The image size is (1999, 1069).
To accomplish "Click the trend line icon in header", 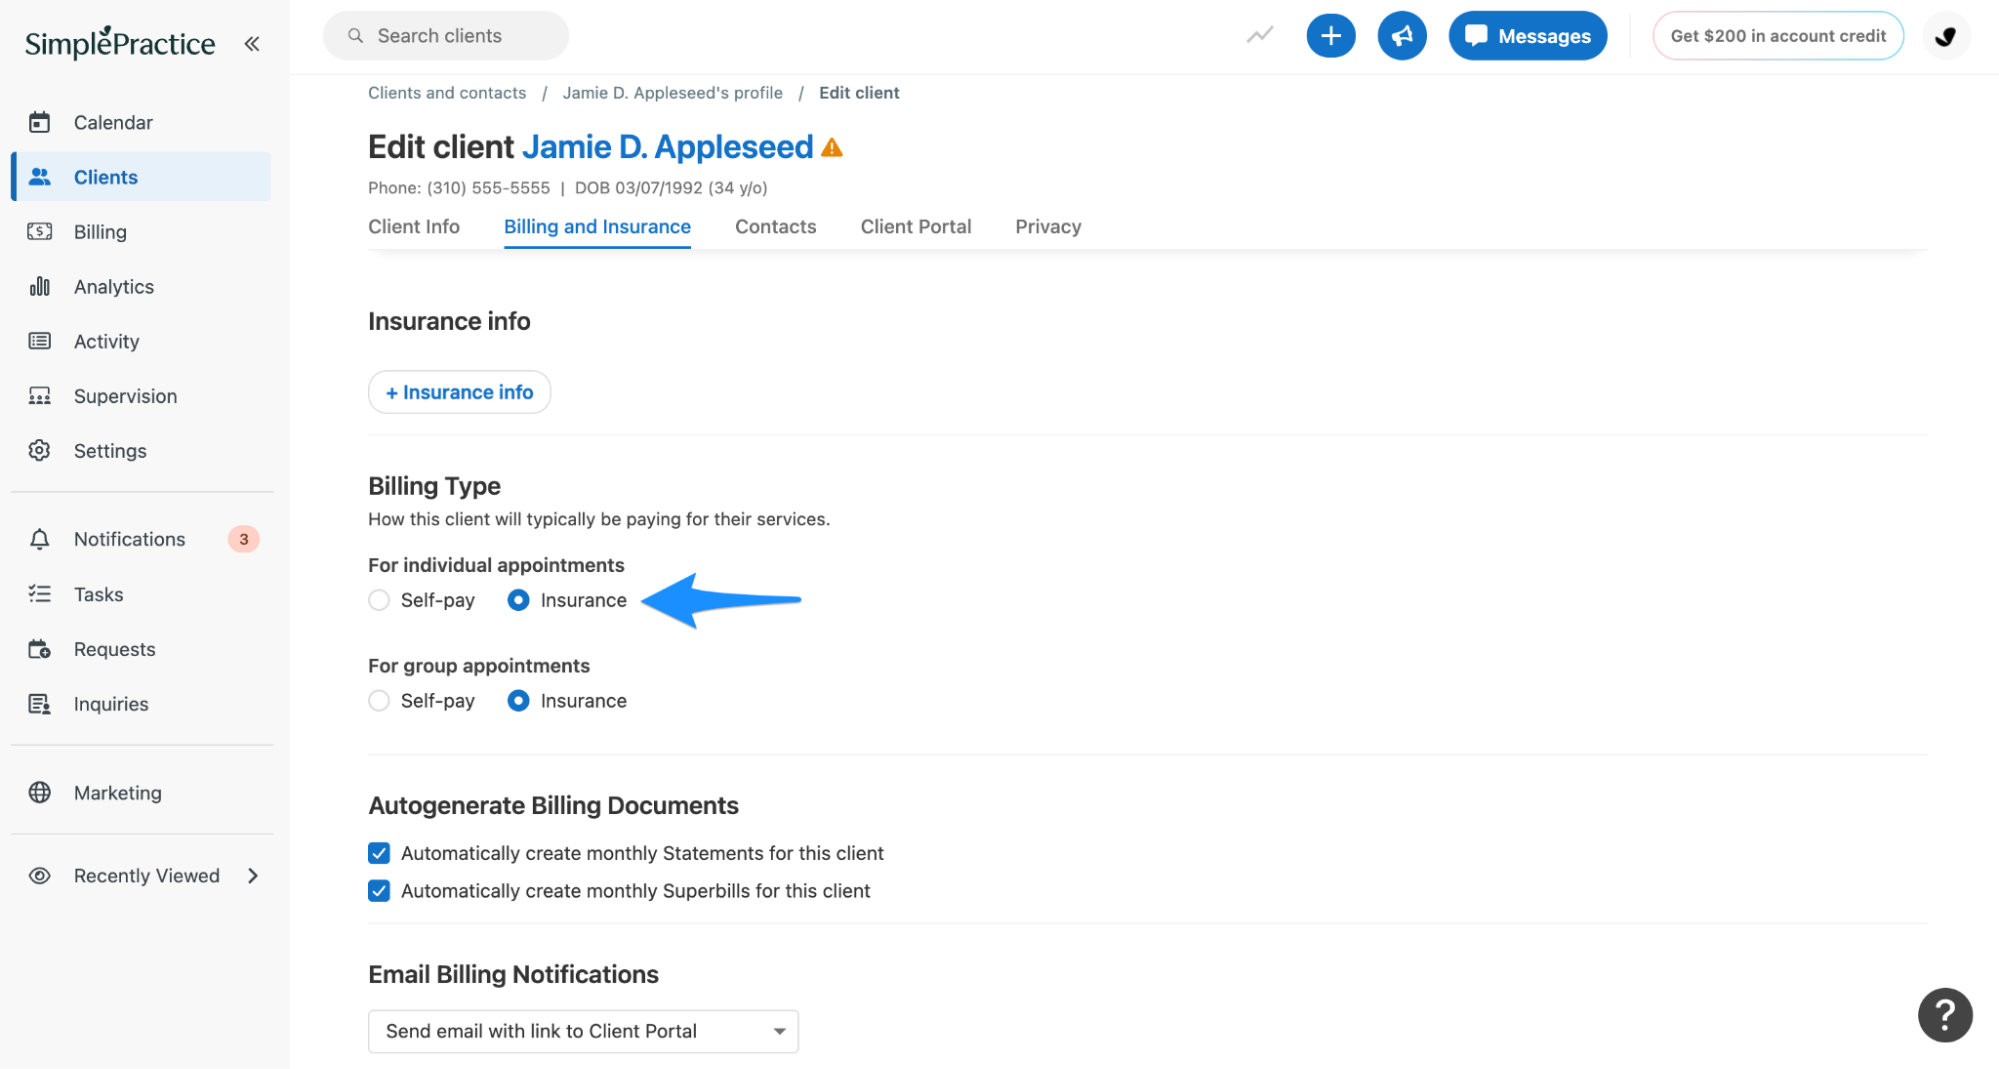I will coord(1259,36).
